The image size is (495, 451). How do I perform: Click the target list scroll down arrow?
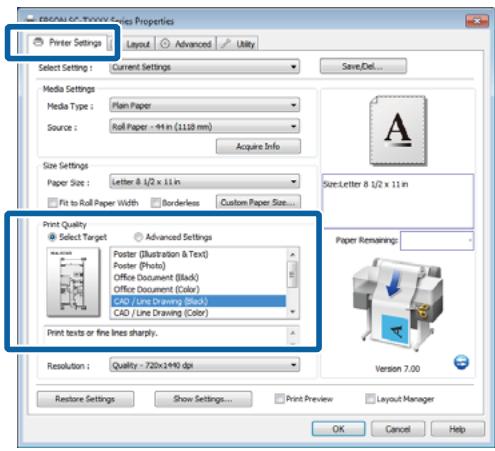[x=292, y=312]
